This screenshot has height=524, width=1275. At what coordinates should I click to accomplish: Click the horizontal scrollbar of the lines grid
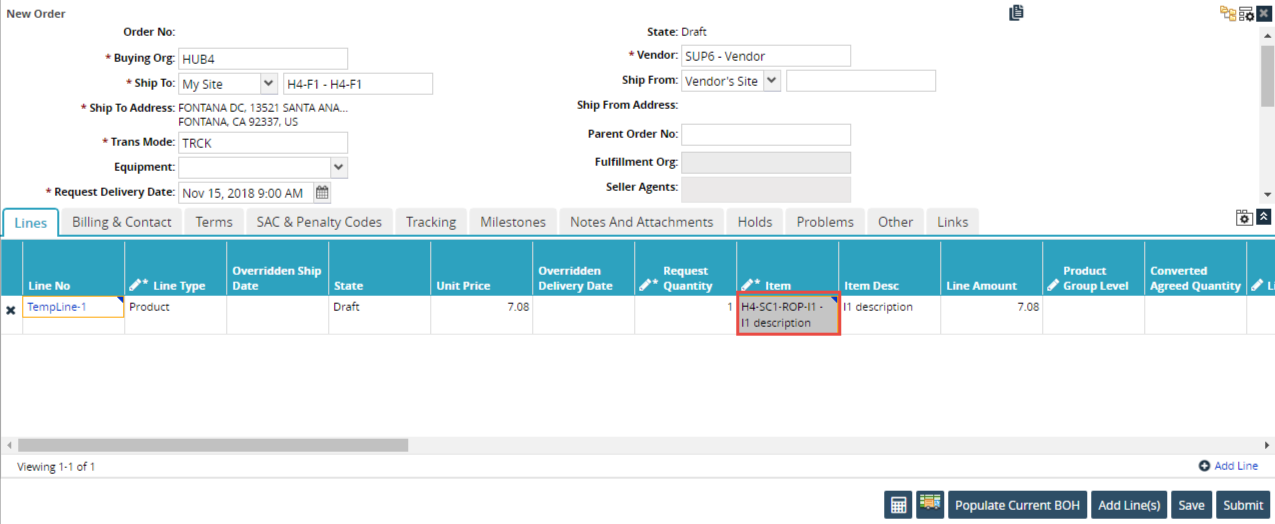point(213,445)
